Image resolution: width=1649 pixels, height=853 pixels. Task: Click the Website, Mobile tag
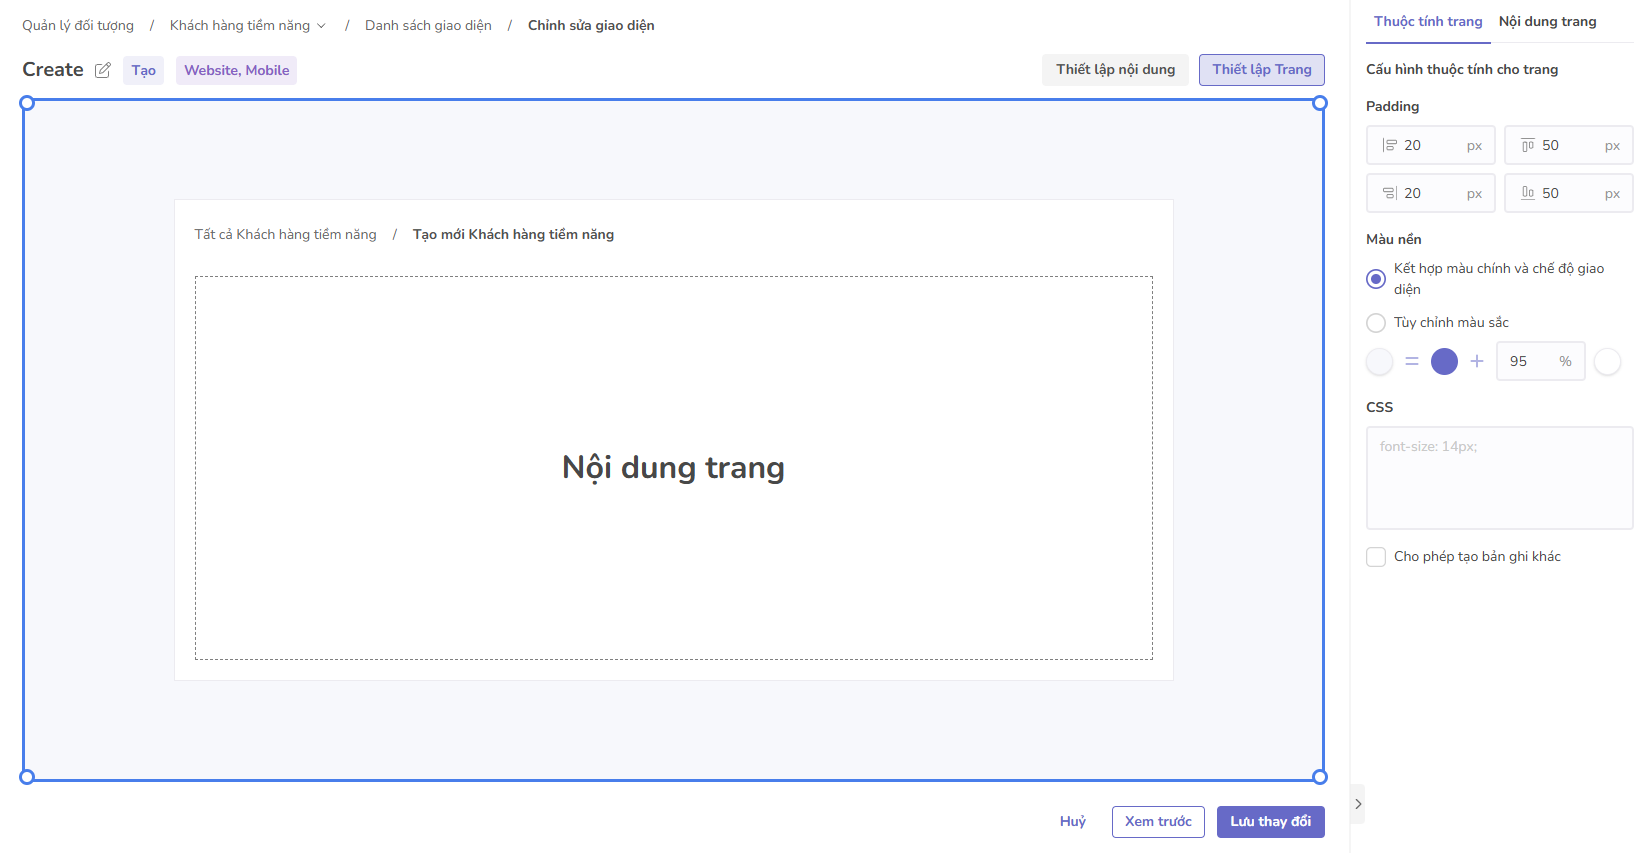tap(236, 70)
